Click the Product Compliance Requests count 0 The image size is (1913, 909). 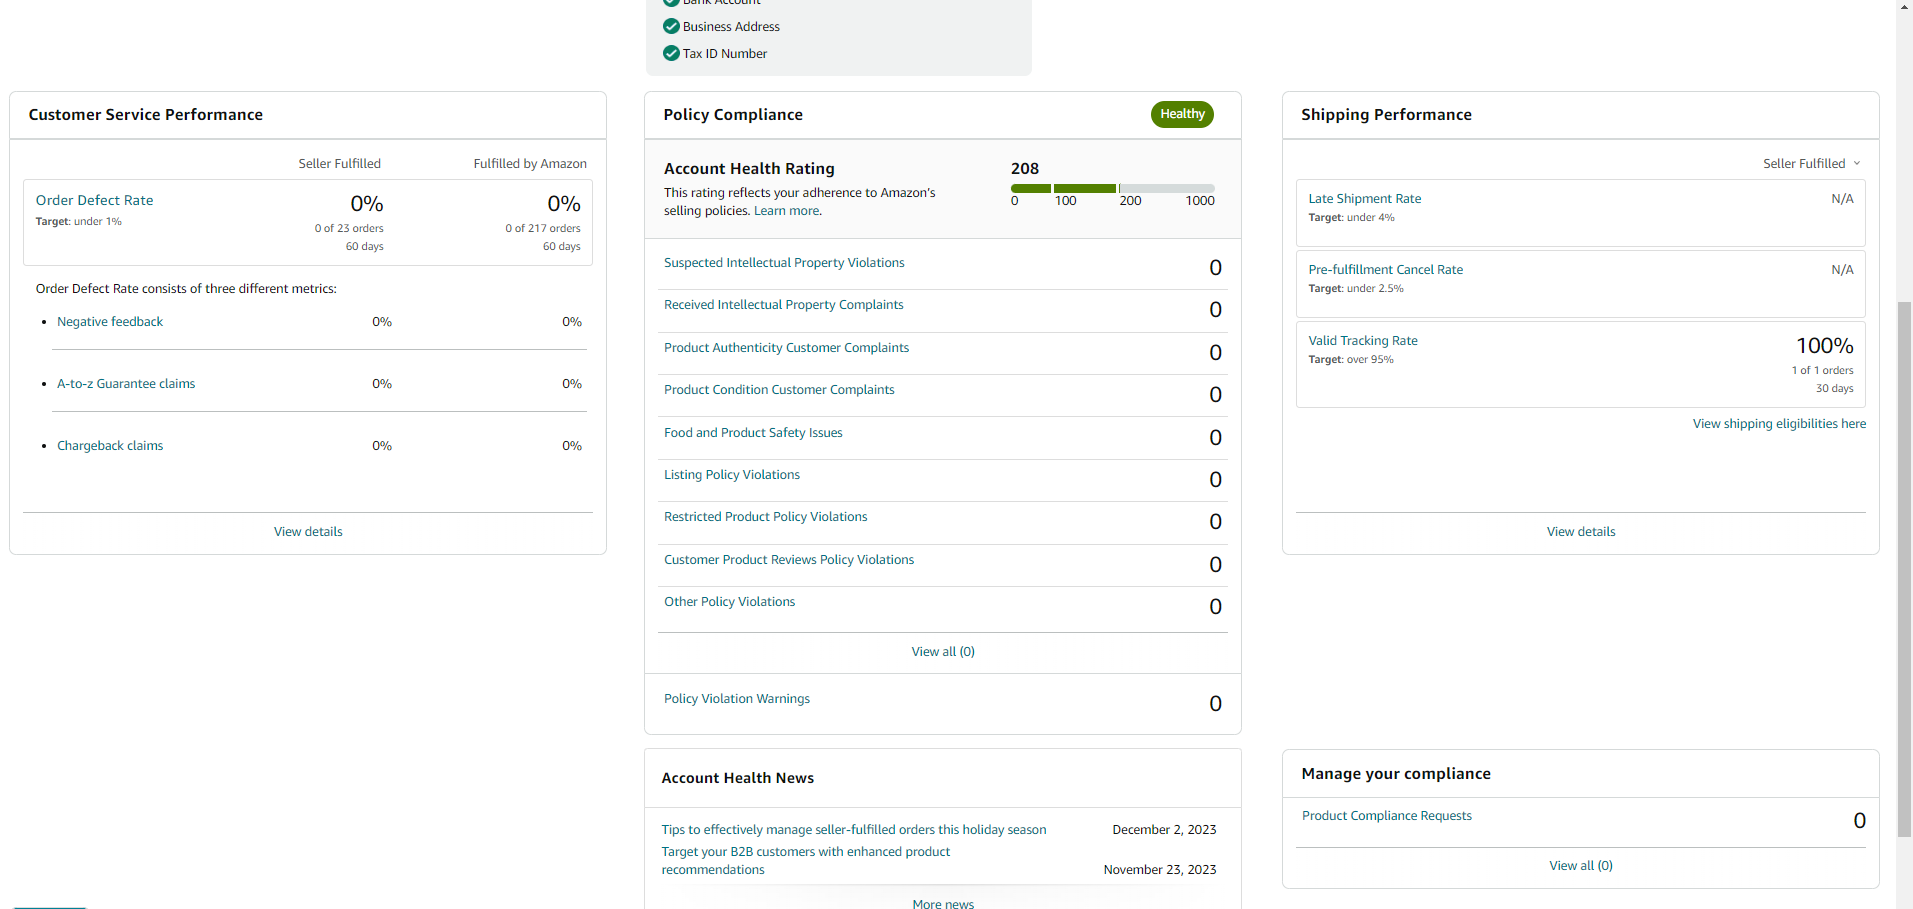point(1859,820)
